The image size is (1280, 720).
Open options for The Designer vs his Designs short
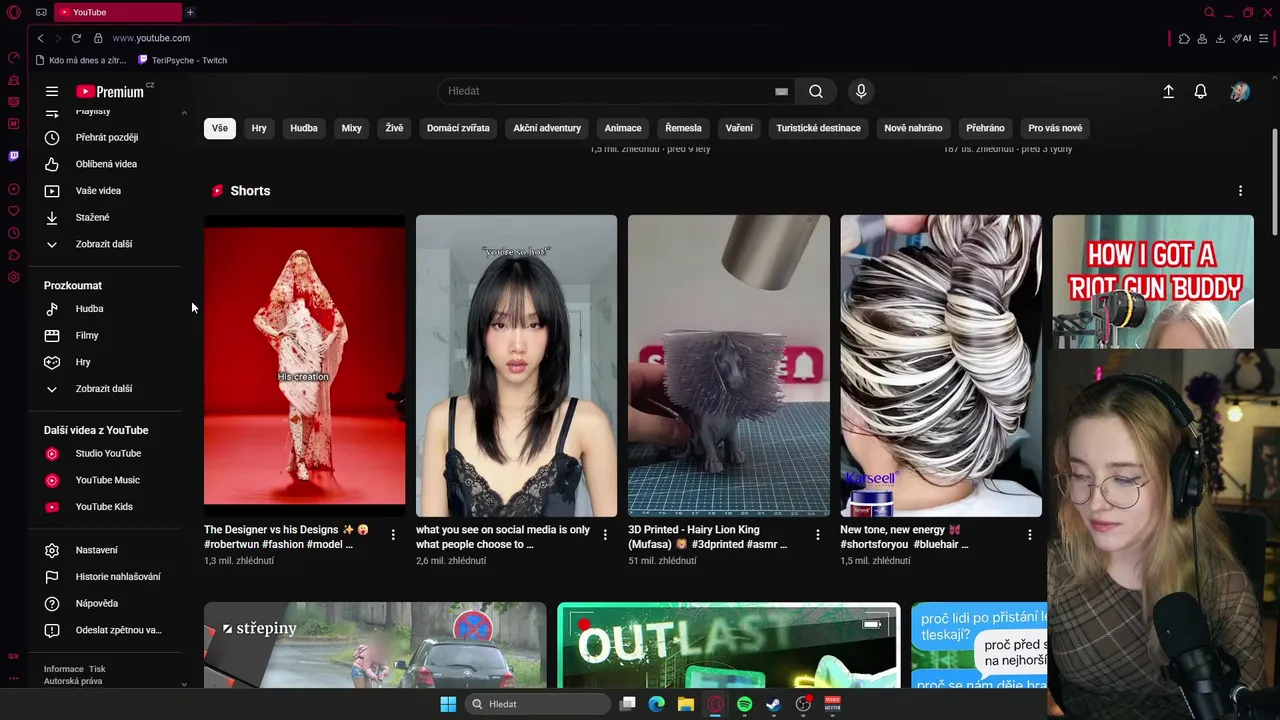[x=393, y=535]
